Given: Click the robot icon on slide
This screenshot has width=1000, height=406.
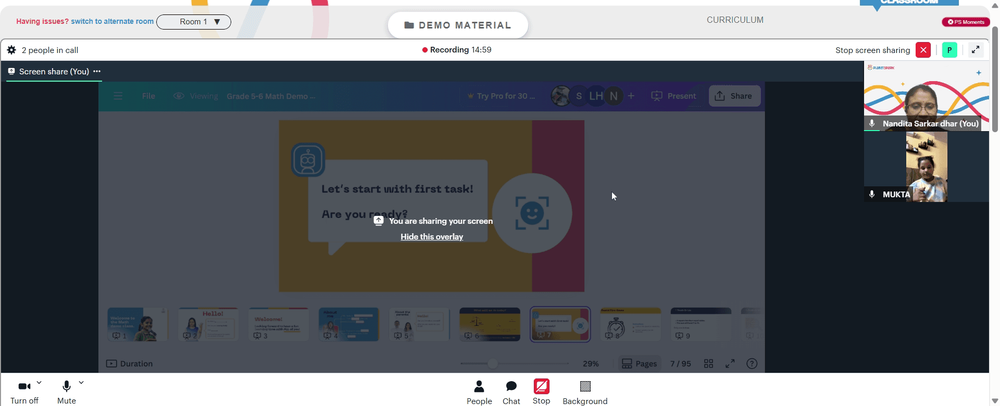Looking at the screenshot, I should point(308,160).
